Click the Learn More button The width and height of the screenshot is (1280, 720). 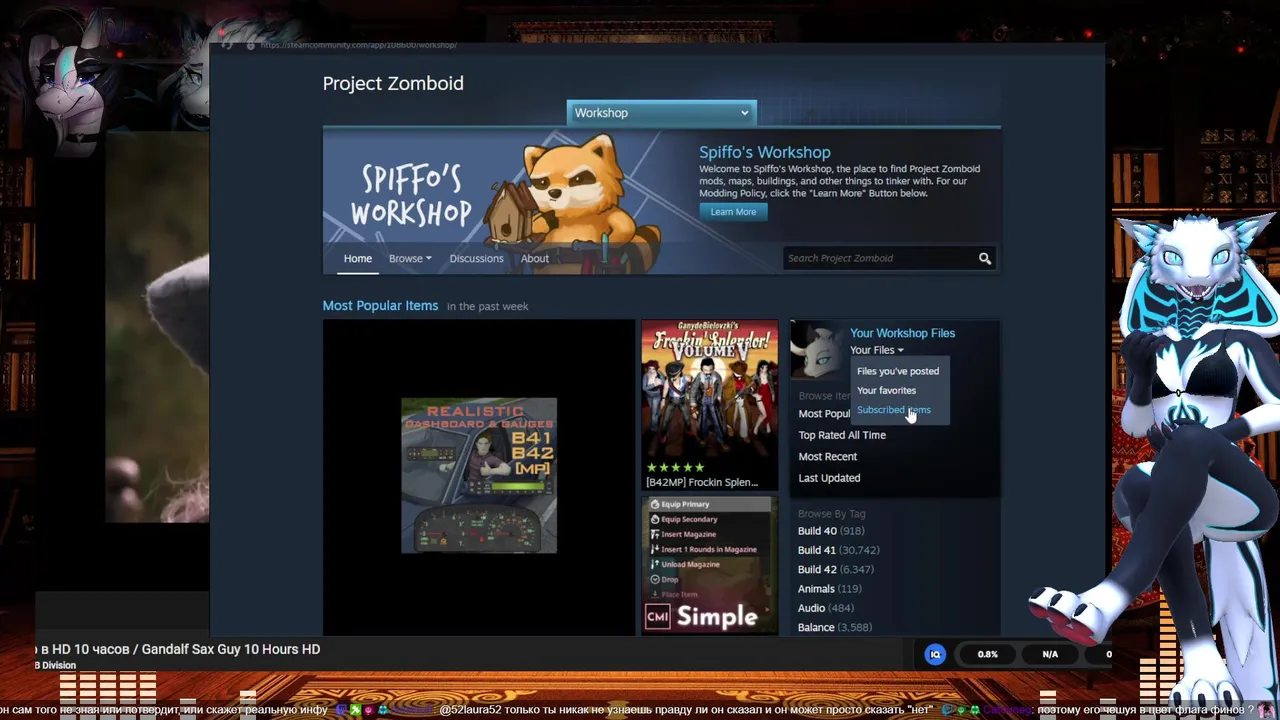point(733,212)
